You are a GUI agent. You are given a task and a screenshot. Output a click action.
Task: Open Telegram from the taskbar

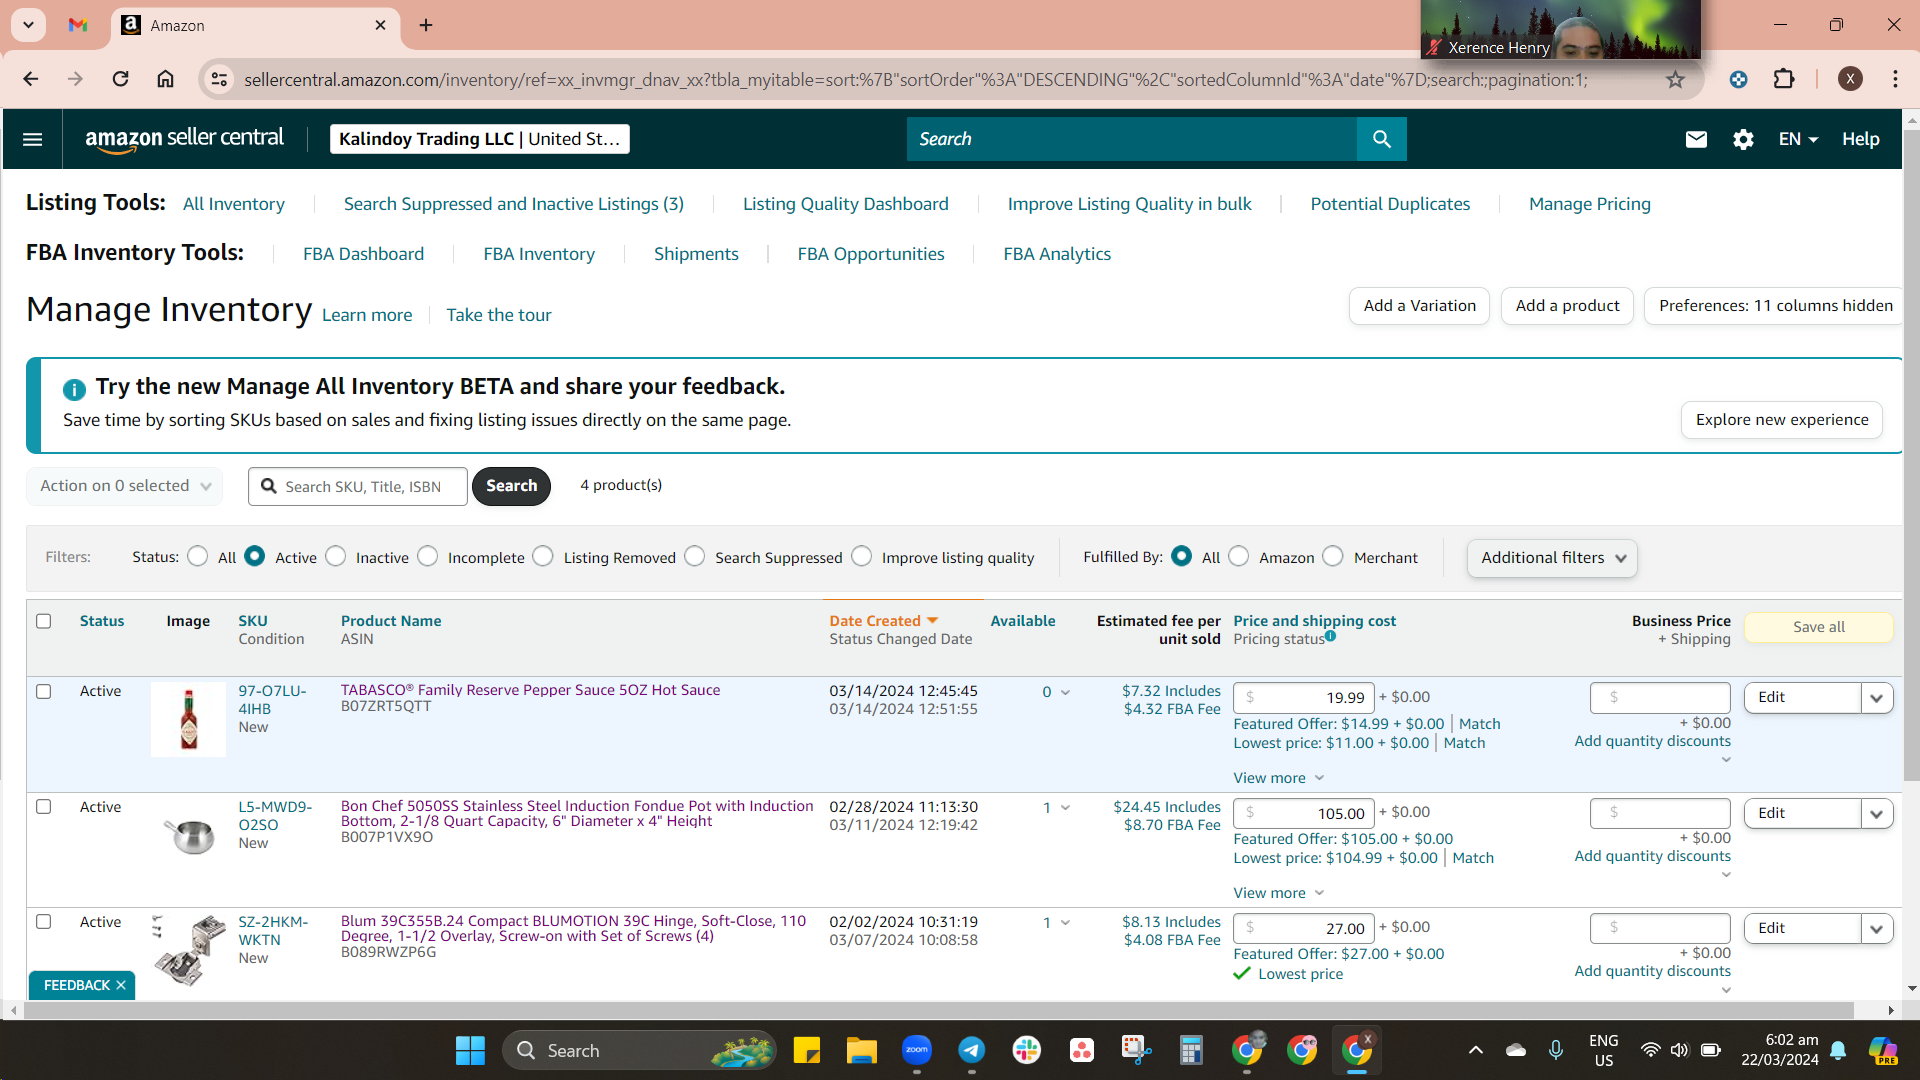point(972,1050)
